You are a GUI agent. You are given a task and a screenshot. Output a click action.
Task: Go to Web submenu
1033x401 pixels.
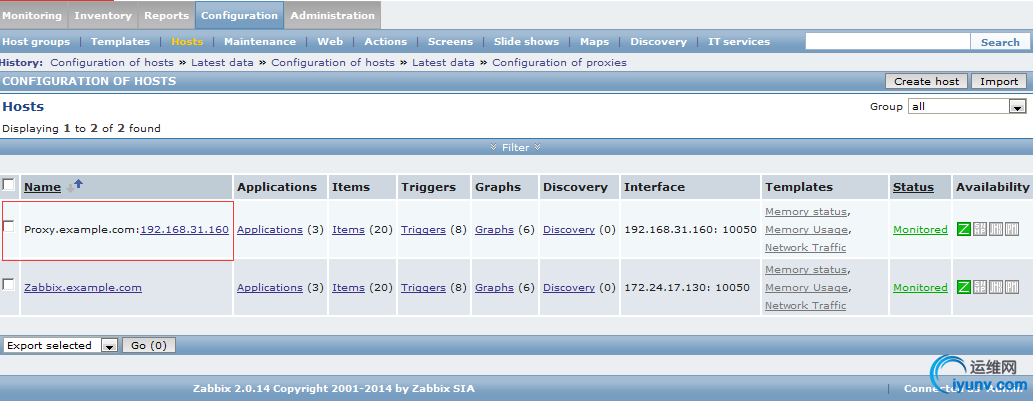tap(330, 41)
